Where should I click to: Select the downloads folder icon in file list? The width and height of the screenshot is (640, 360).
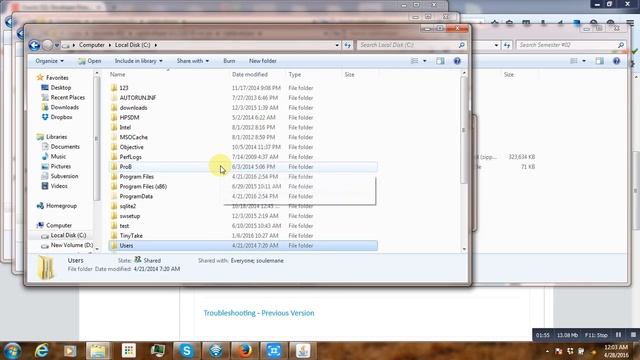114,108
